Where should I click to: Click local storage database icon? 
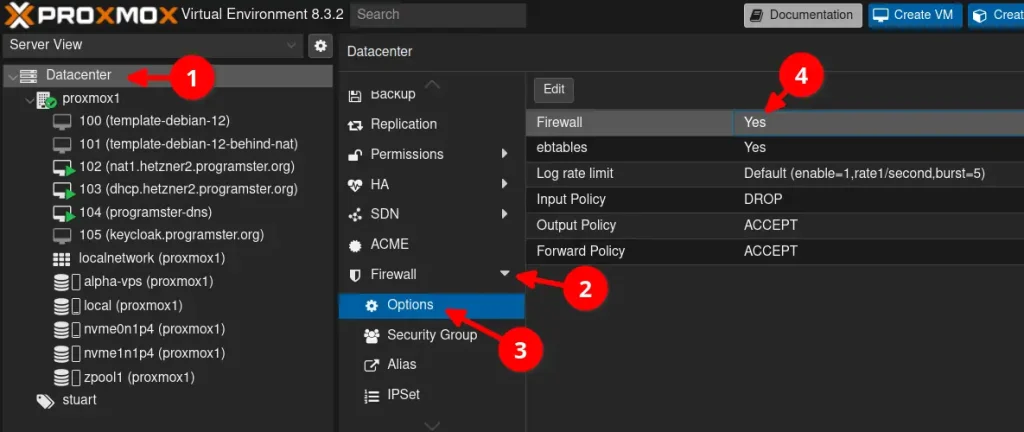(x=66, y=305)
